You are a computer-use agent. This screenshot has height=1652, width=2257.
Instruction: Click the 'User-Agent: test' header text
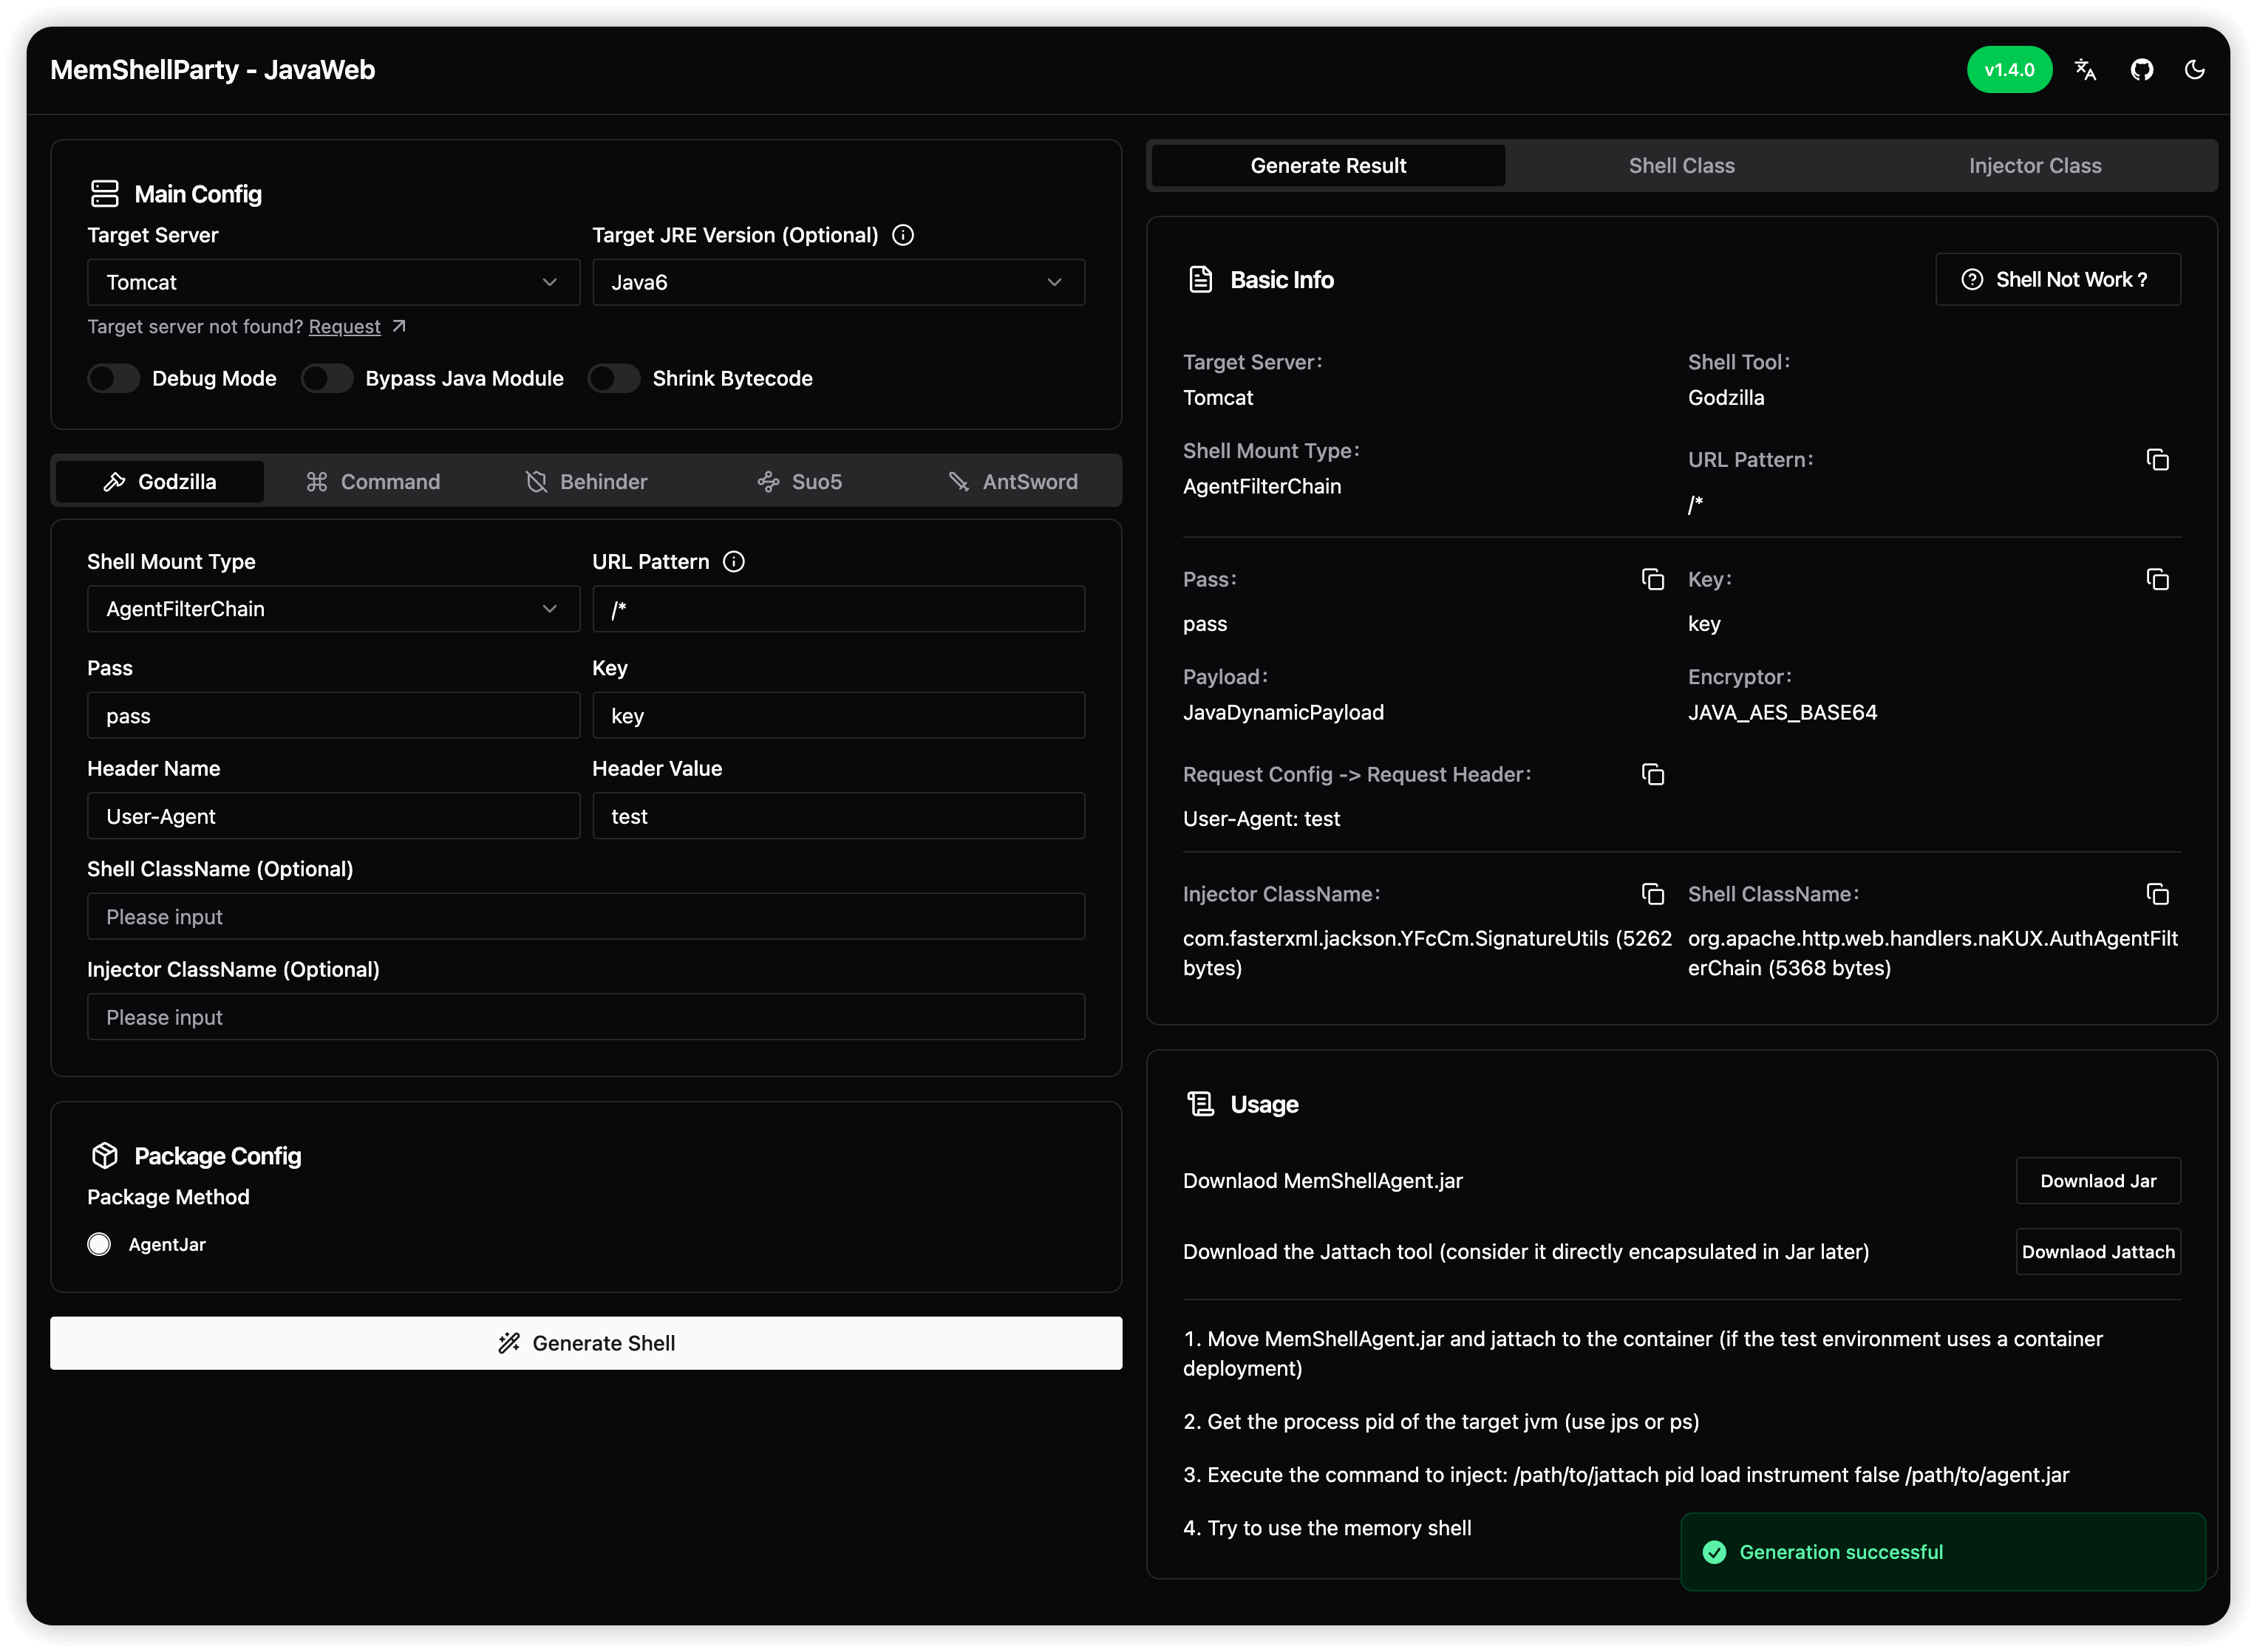1261,819
